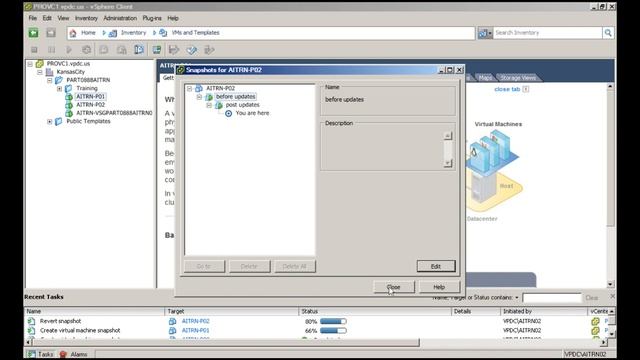The image size is (640, 360).
Task: Click the magnifier search button
Action: click(x=608, y=33)
